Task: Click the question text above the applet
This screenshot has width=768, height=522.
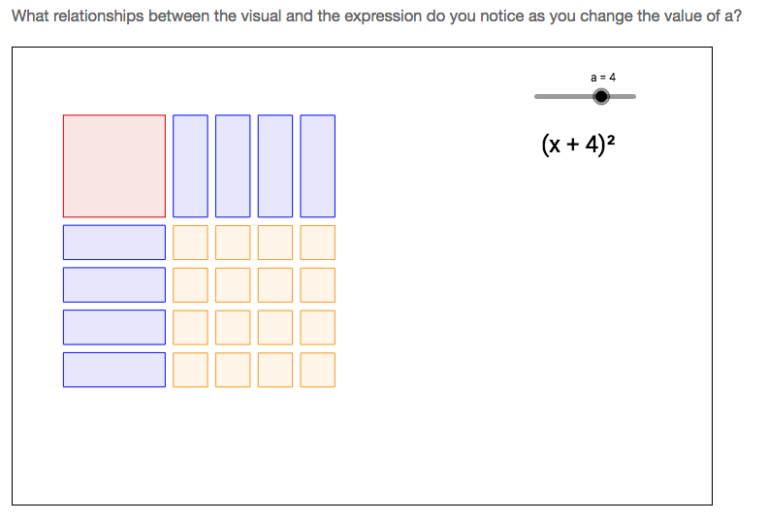Action: pos(376,18)
